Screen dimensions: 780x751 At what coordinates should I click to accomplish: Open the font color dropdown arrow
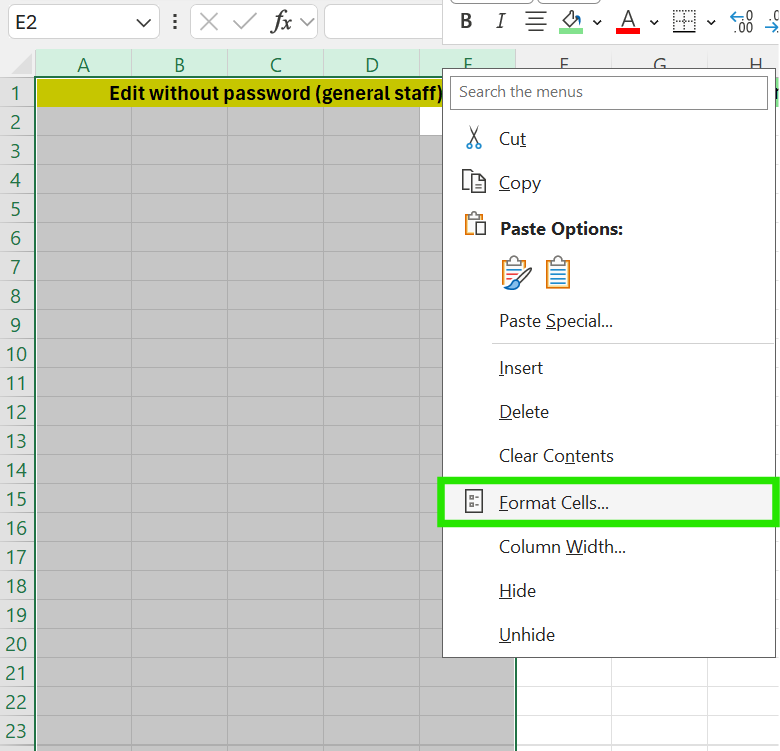tap(654, 22)
